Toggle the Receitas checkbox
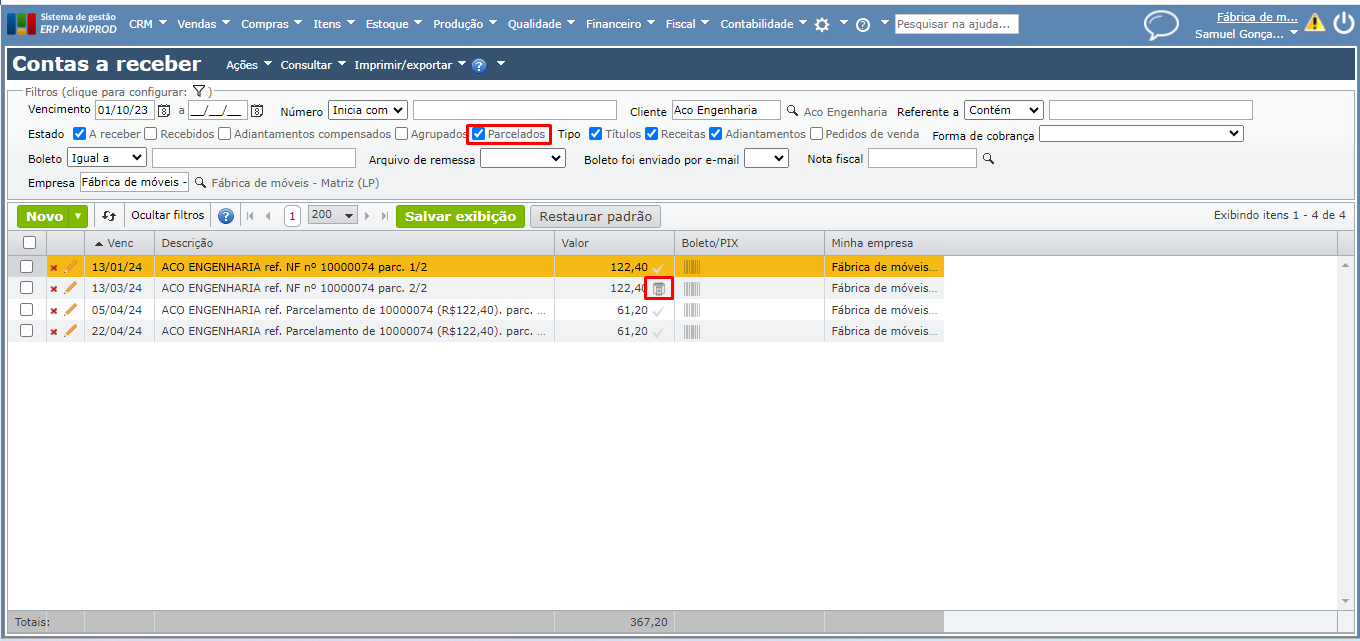 pyautogui.click(x=652, y=134)
